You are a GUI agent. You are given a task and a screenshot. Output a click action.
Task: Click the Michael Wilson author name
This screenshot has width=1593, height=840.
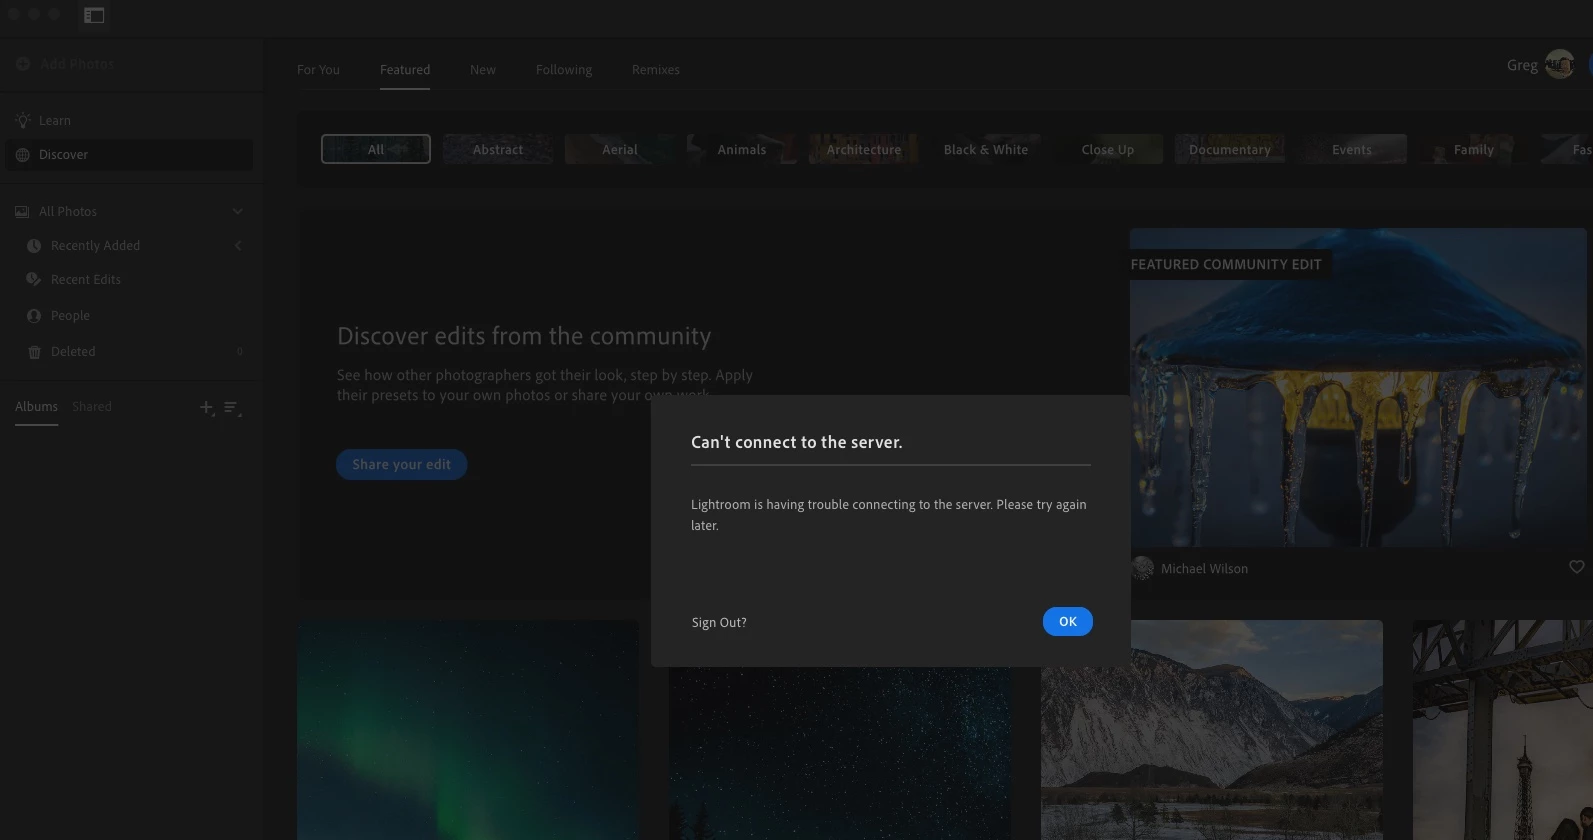pyautogui.click(x=1204, y=568)
